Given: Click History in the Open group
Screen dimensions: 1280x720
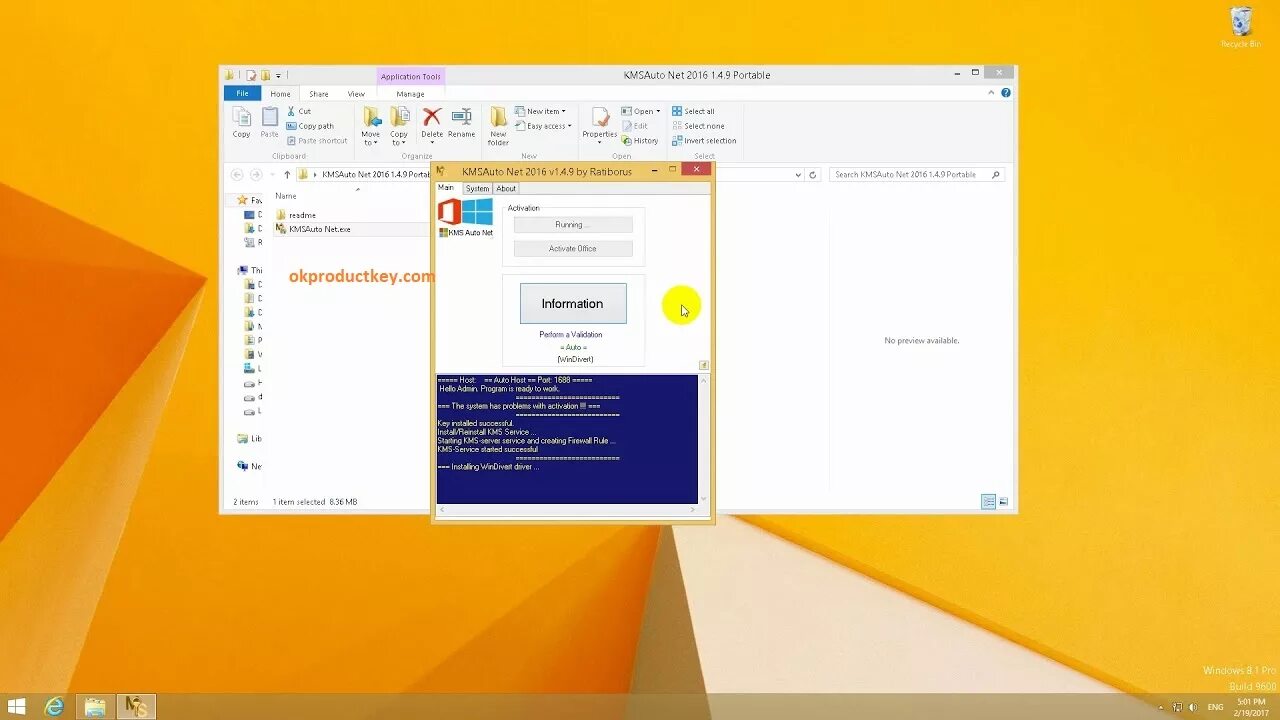Looking at the screenshot, I should 640,140.
